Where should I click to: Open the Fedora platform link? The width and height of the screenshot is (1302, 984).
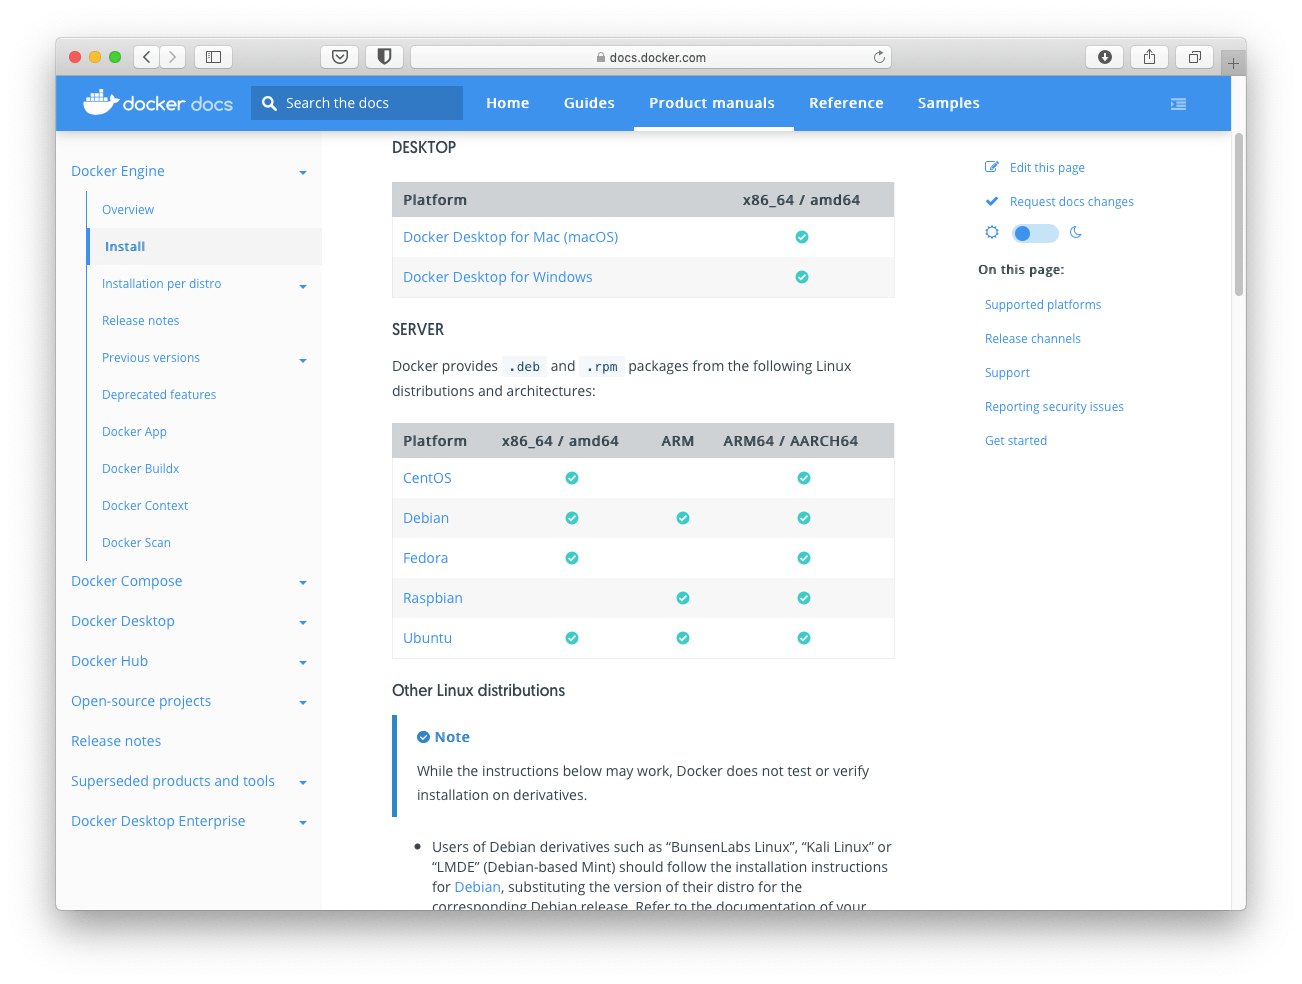click(425, 558)
